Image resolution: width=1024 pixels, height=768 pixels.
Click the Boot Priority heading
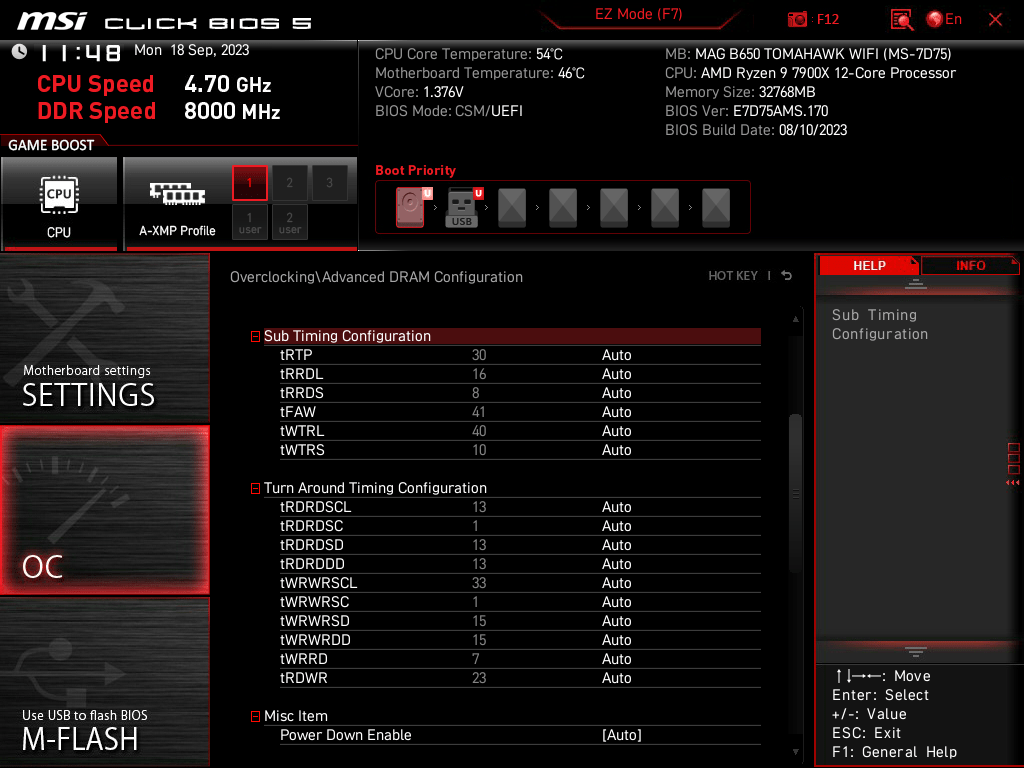click(415, 170)
